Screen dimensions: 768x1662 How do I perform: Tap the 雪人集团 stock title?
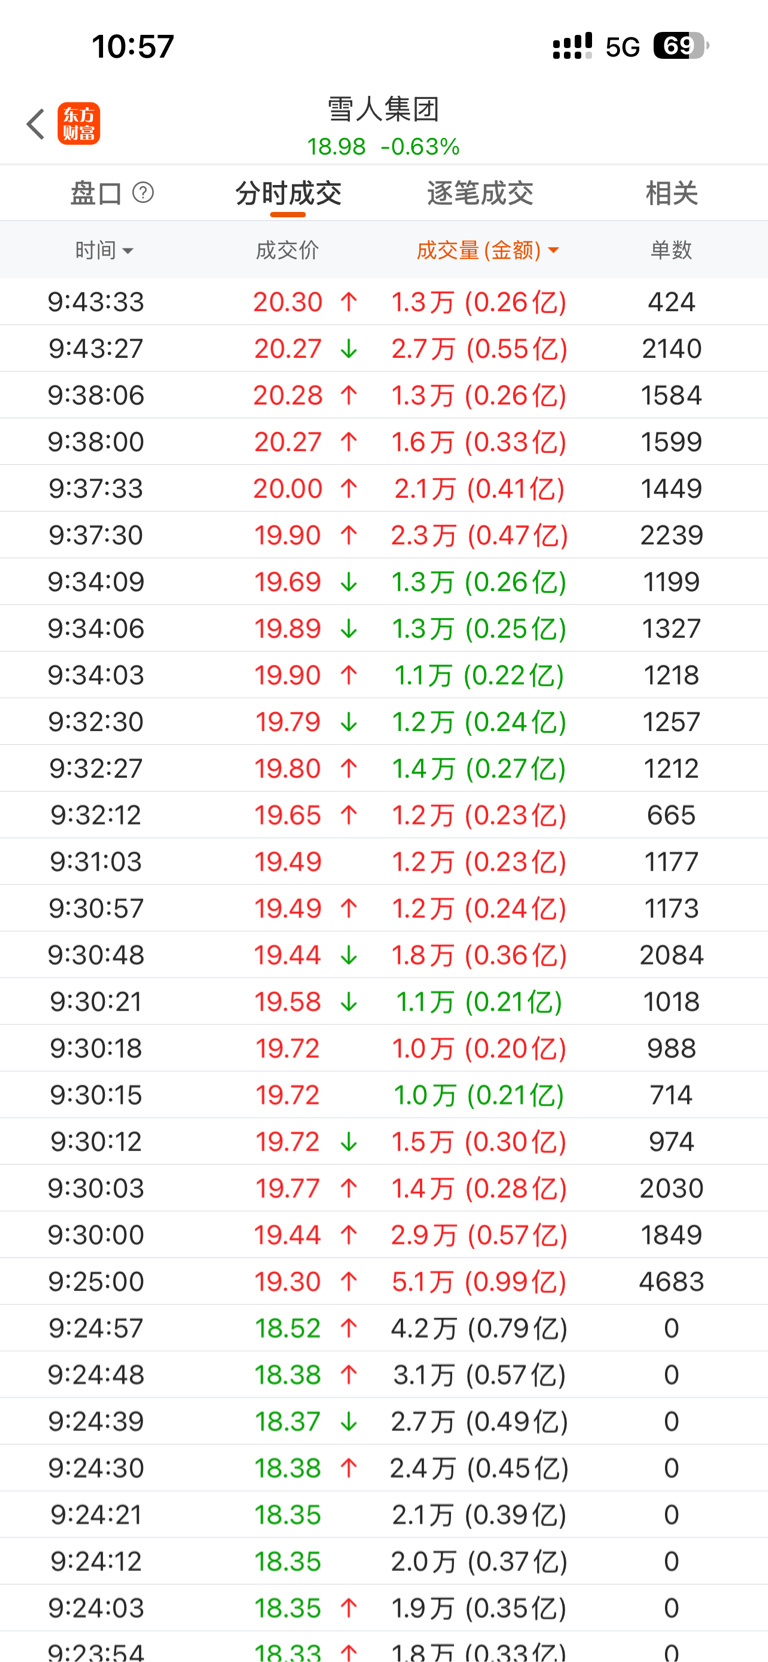point(384,108)
